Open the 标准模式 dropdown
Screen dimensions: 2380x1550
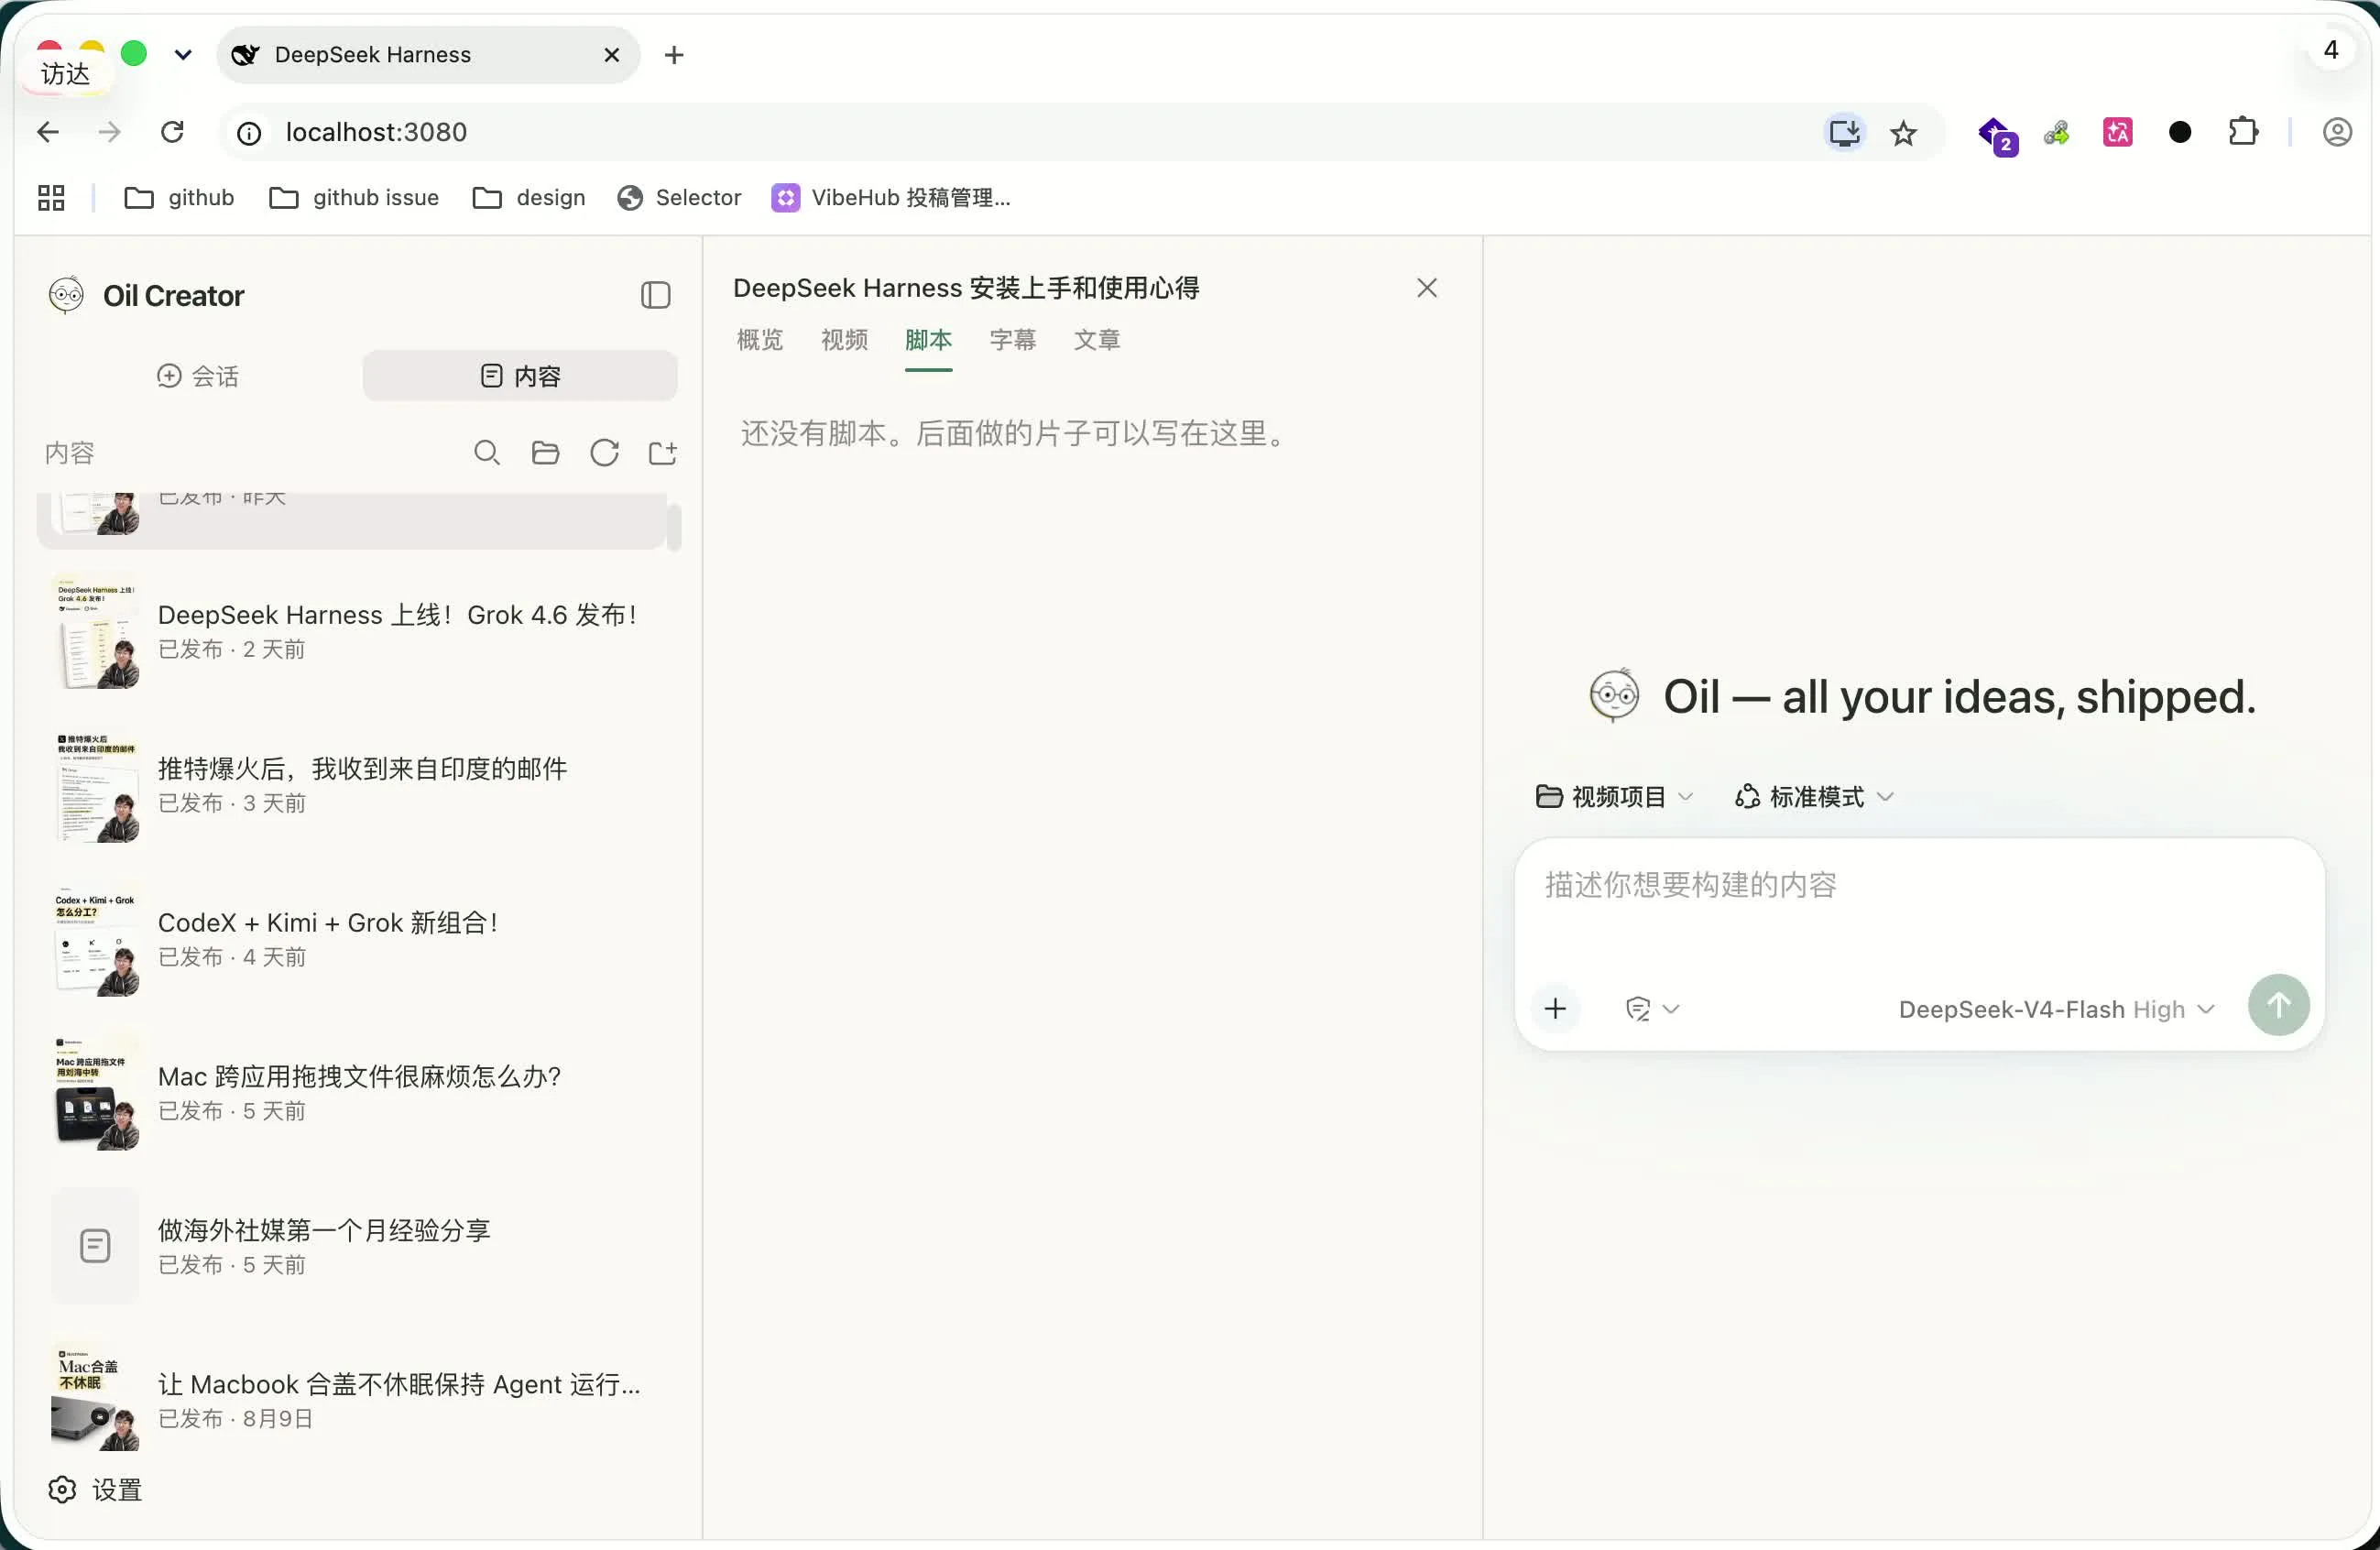coord(1814,796)
